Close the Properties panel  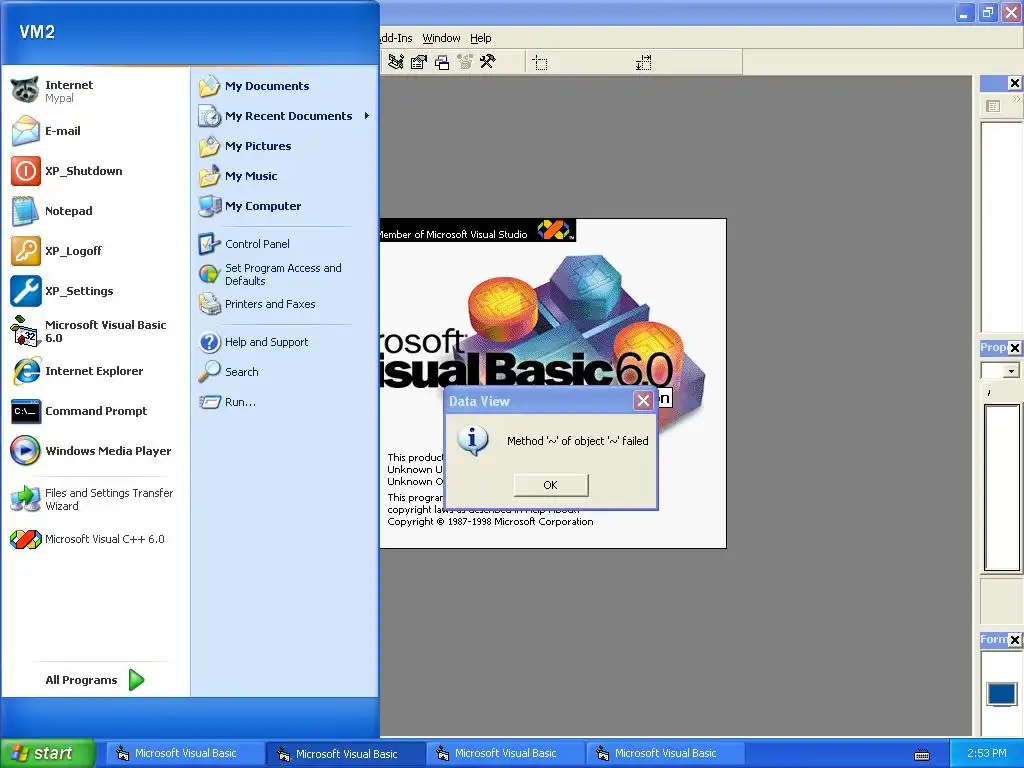click(1014, 348)
